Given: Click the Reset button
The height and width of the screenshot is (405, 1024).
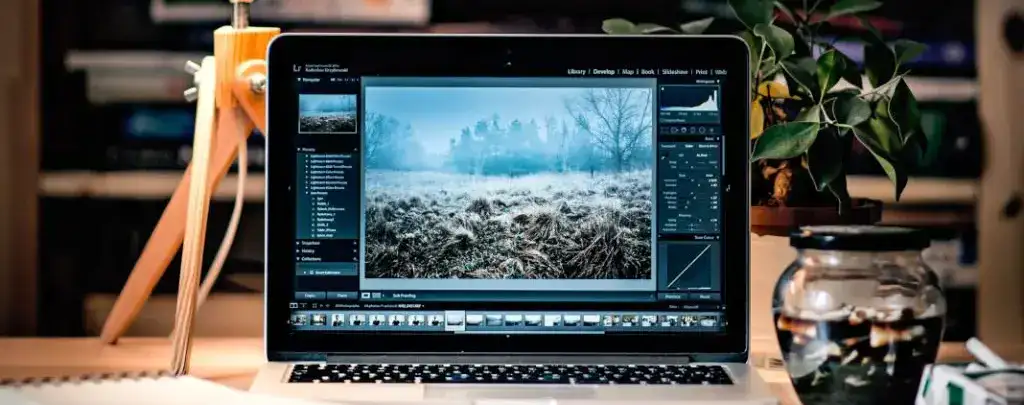Looking at the screenshot, I should [x=704, y=296].
